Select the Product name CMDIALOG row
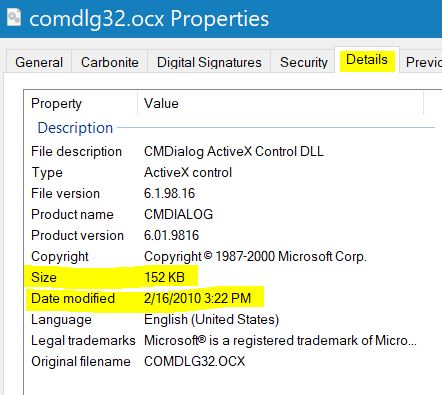Viewport: 442px width, 395px height. tap(230, 215)
